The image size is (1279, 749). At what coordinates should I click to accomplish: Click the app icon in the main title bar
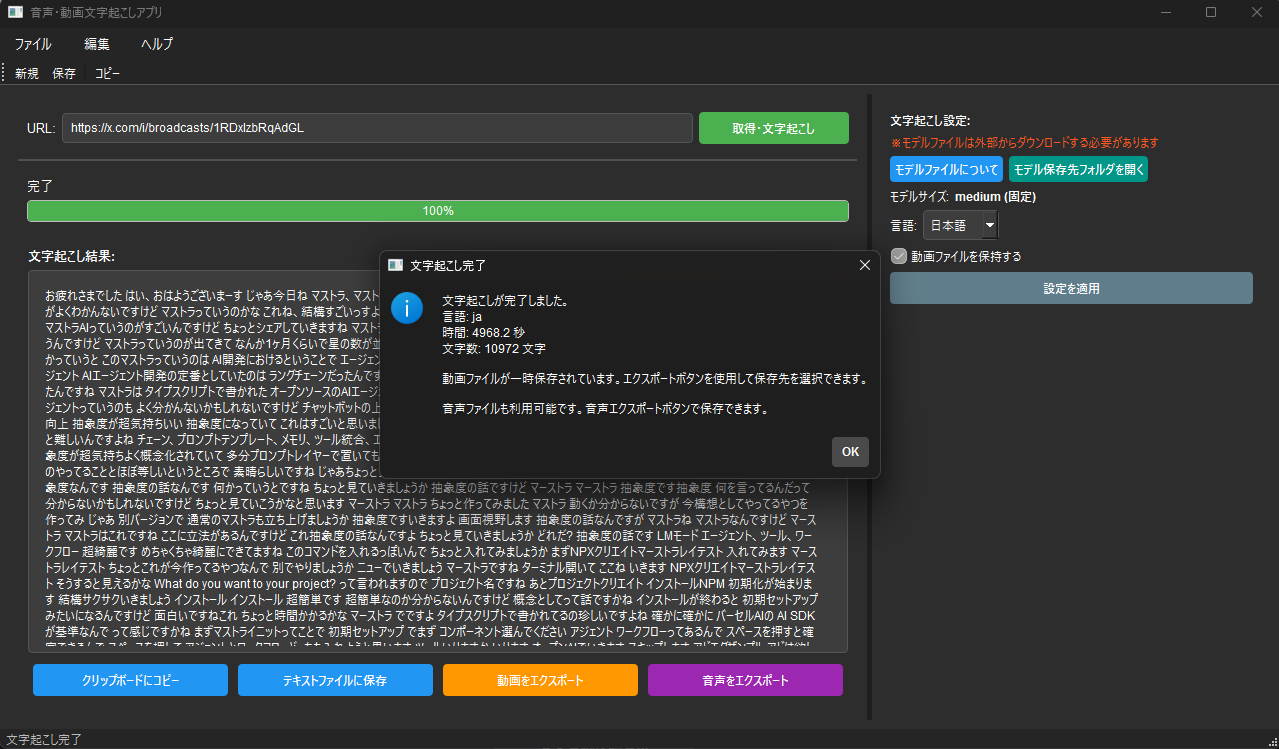point(16,12)
